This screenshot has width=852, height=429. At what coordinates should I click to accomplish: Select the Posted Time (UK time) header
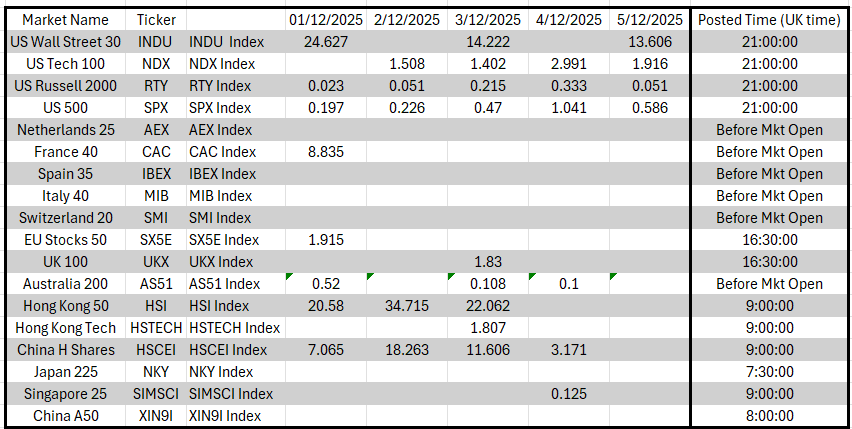(769, 20)
